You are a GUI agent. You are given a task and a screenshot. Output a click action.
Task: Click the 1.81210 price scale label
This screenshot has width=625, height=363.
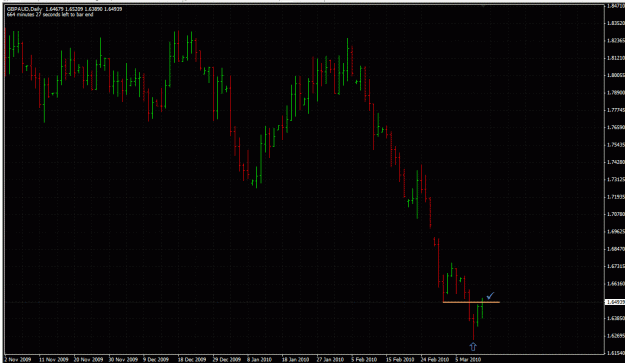615,58
